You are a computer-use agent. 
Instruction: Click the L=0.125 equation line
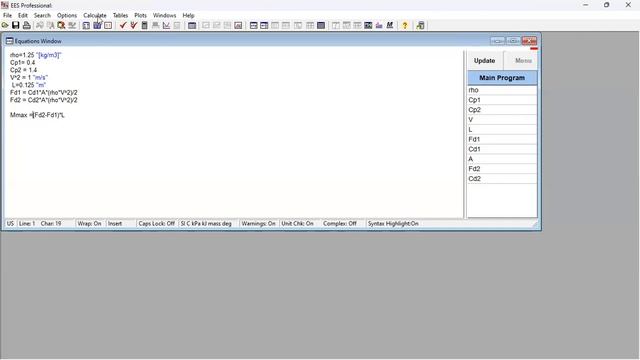click(x=29, y=85)
